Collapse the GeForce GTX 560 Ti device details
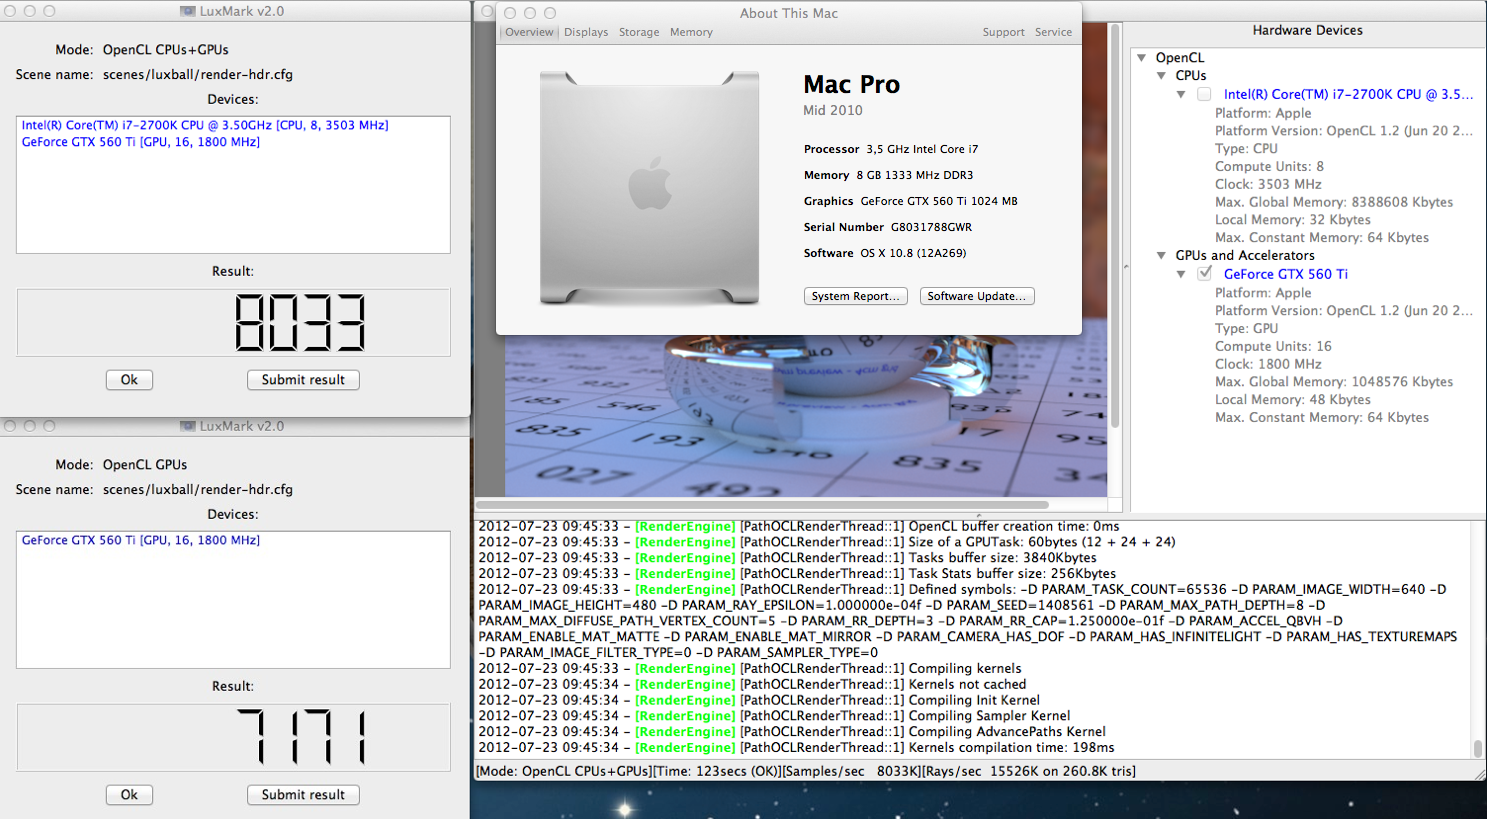The height and width of the screenshot is (819, 1487). (x=1181, y=274)
